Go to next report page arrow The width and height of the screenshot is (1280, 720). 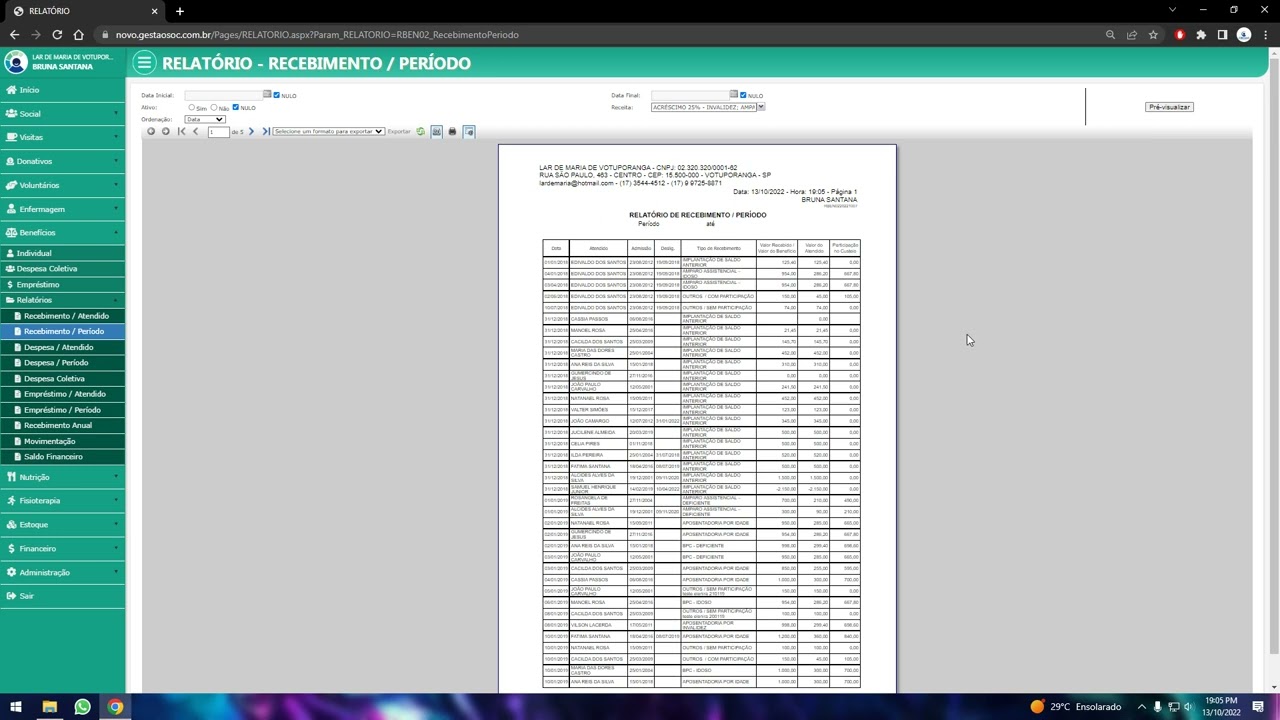pyautogui.click(x=251, y=132)
